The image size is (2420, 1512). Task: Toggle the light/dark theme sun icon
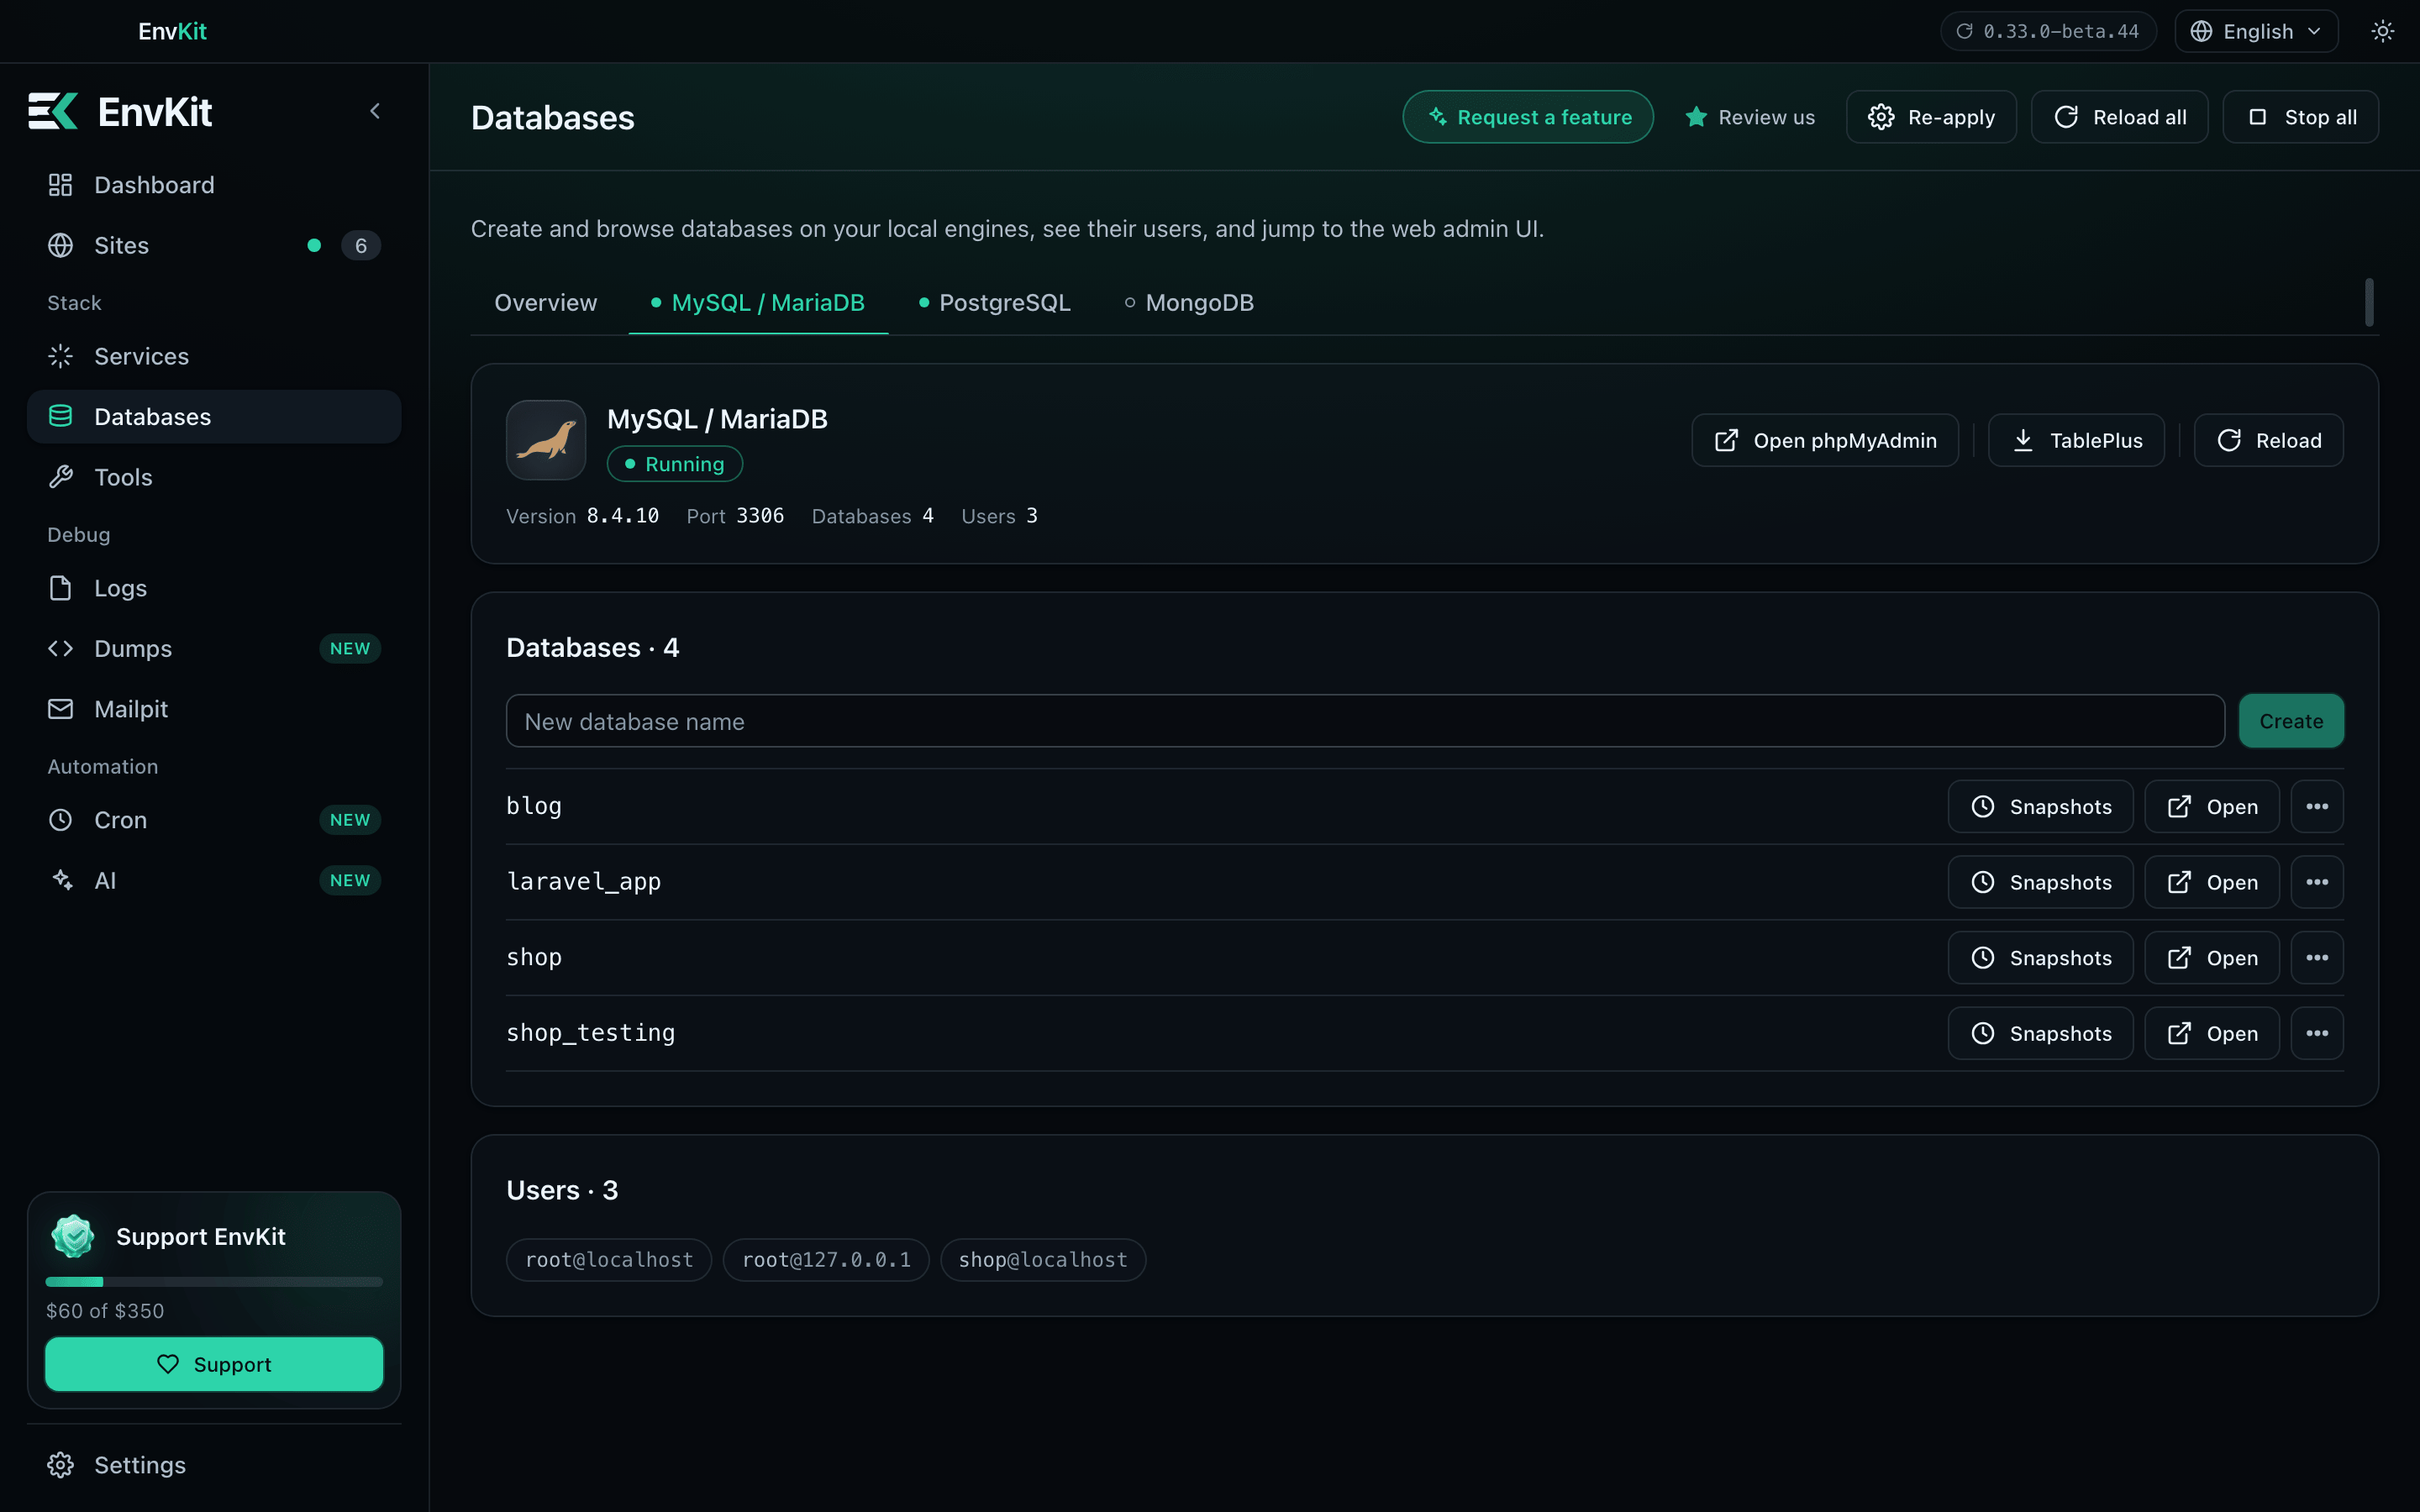(2383, 31)
